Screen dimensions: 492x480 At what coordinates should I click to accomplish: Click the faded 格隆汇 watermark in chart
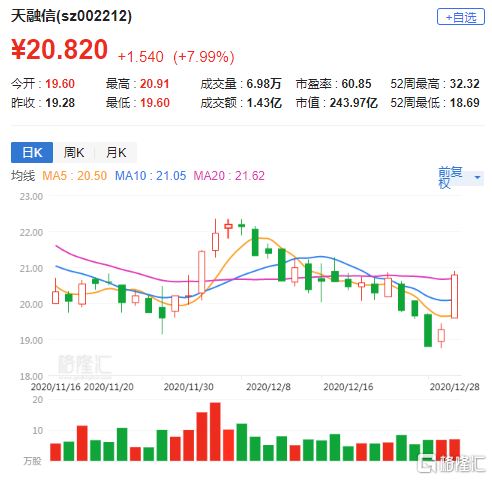[85, 364]
